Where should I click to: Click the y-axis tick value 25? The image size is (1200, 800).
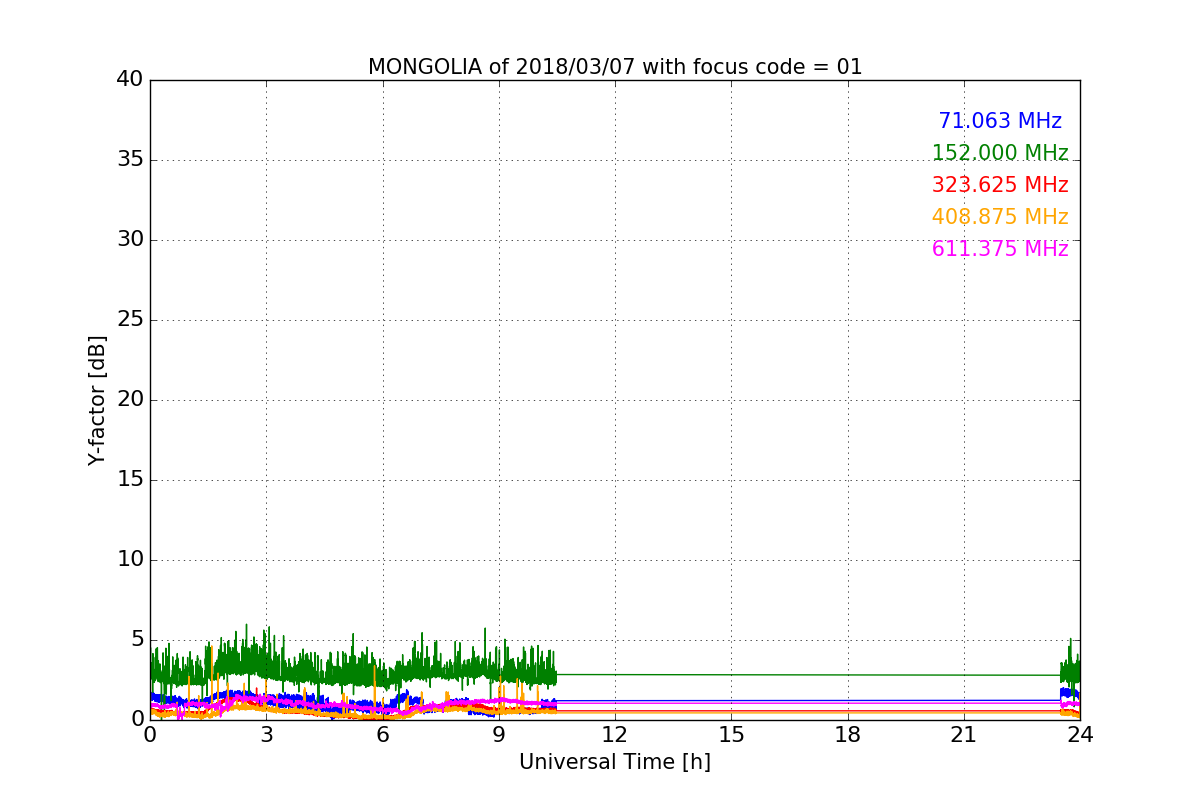pos(130,320)
